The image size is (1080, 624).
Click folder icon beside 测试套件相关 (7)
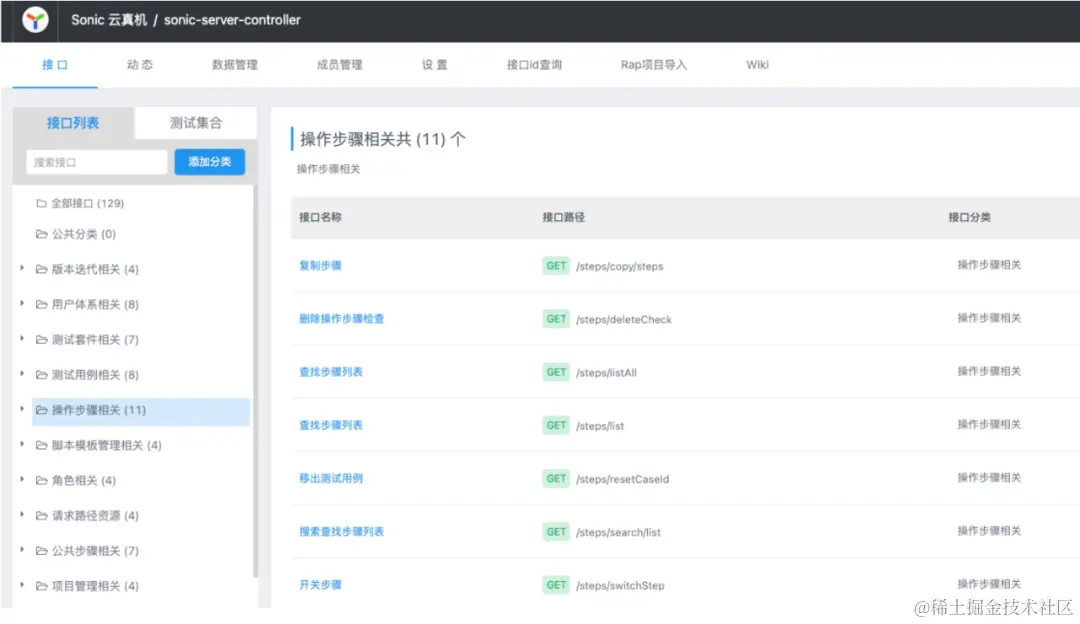(41, 340)
